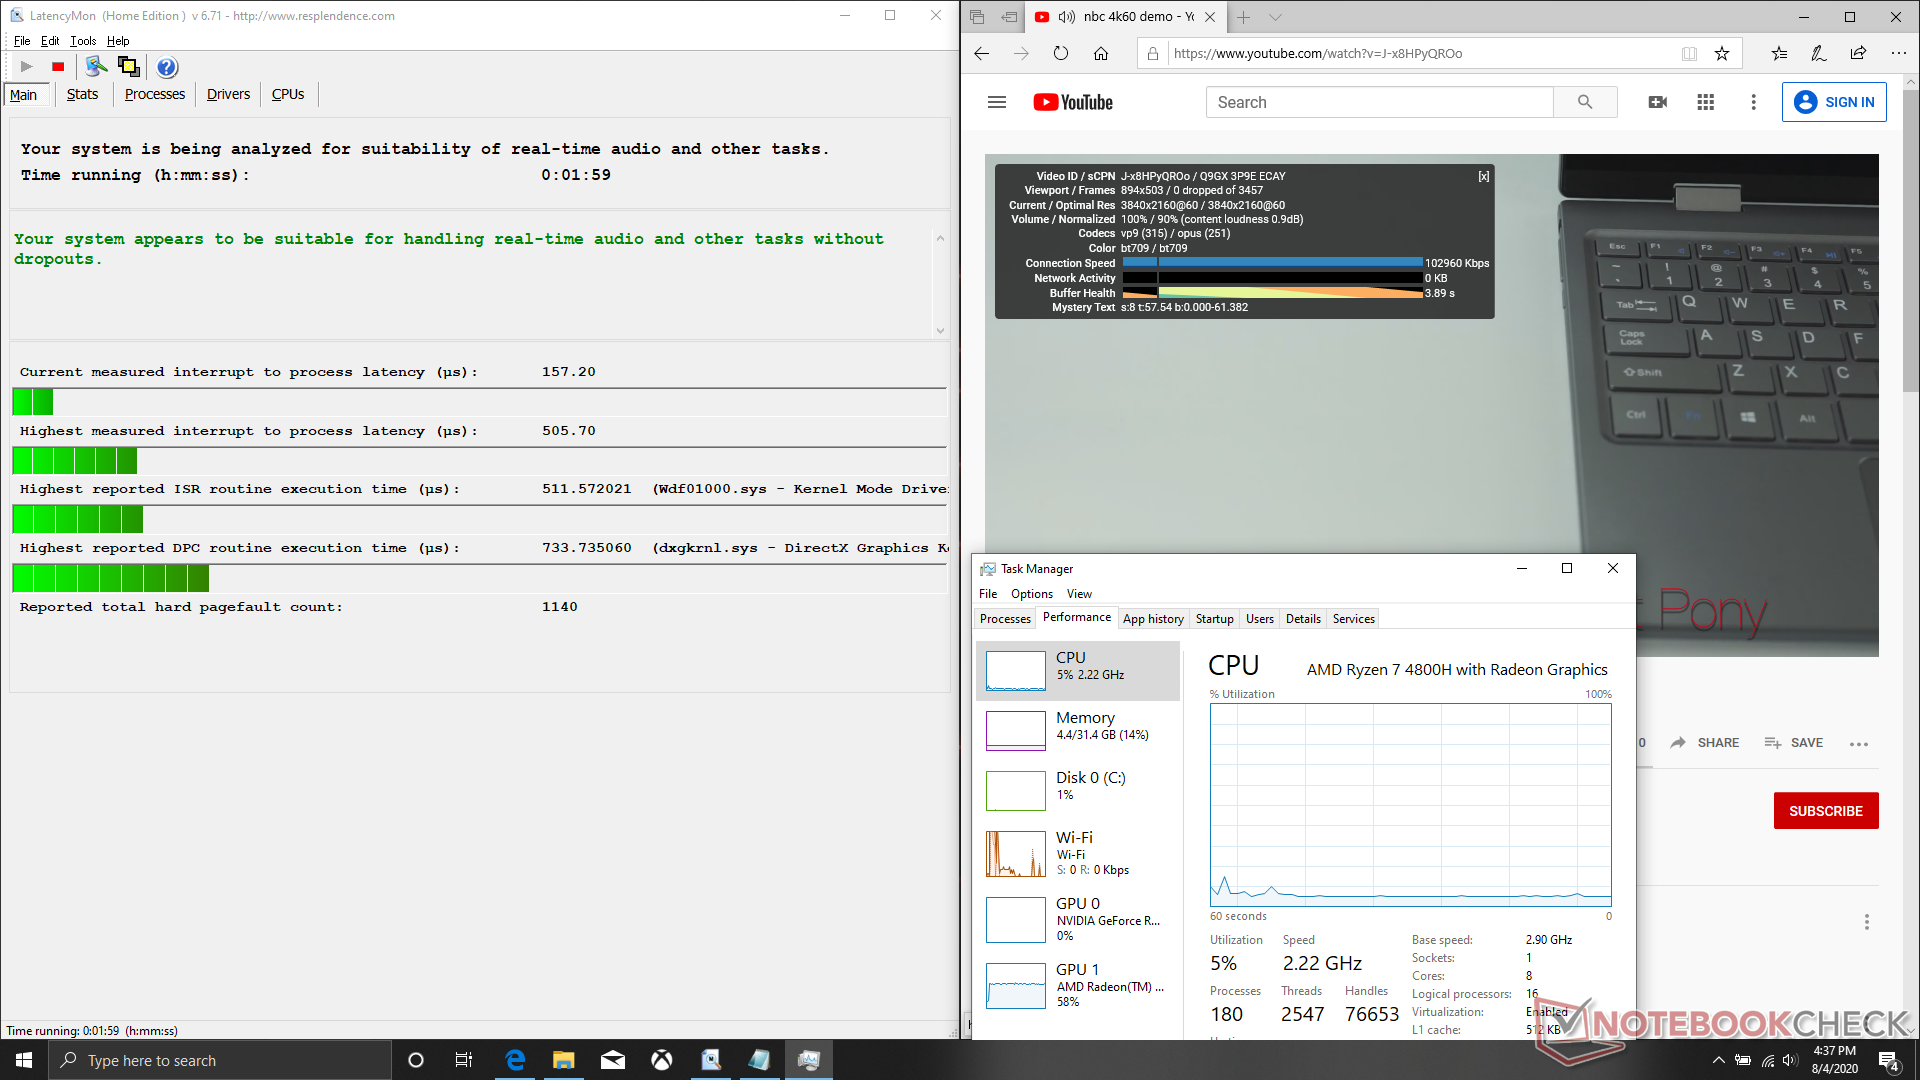The width and height of the screenshot is (1920, 1080).
Task: Click the YouTube search magnifier icon
Action: [x=1584, y=102]
